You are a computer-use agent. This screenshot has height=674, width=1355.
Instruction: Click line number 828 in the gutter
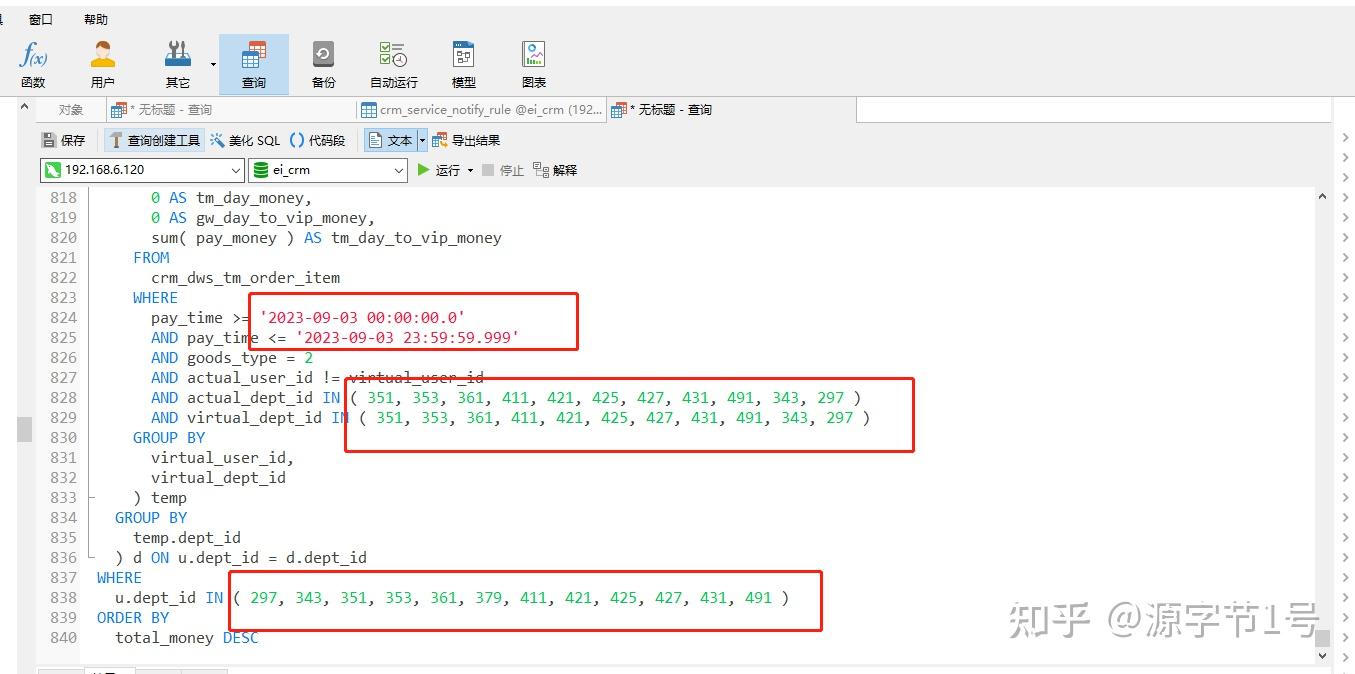point(63,397)
